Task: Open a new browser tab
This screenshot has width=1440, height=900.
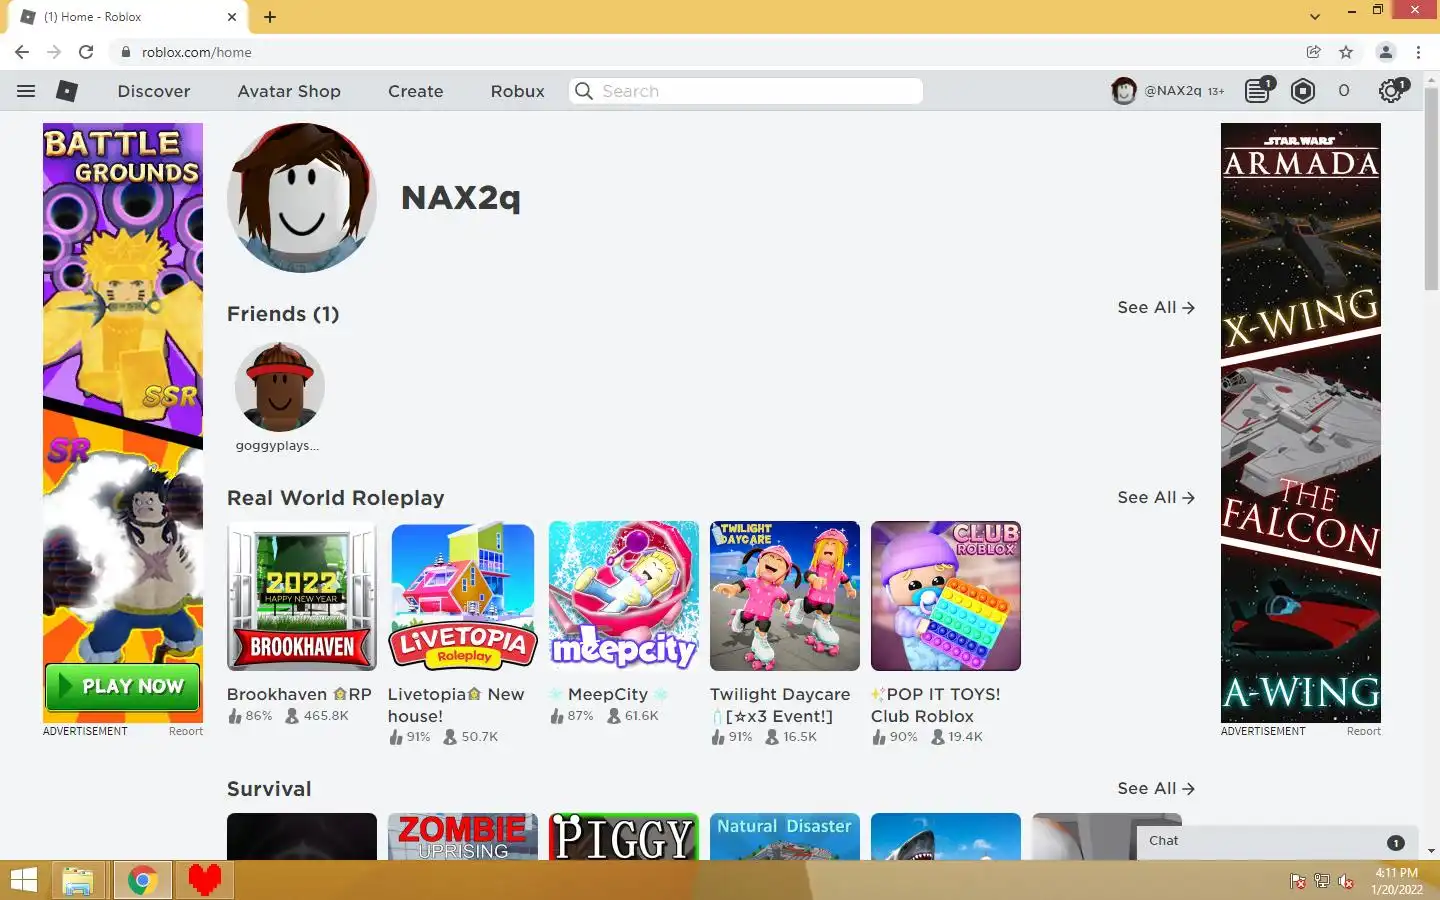Action: click(270, 17)
